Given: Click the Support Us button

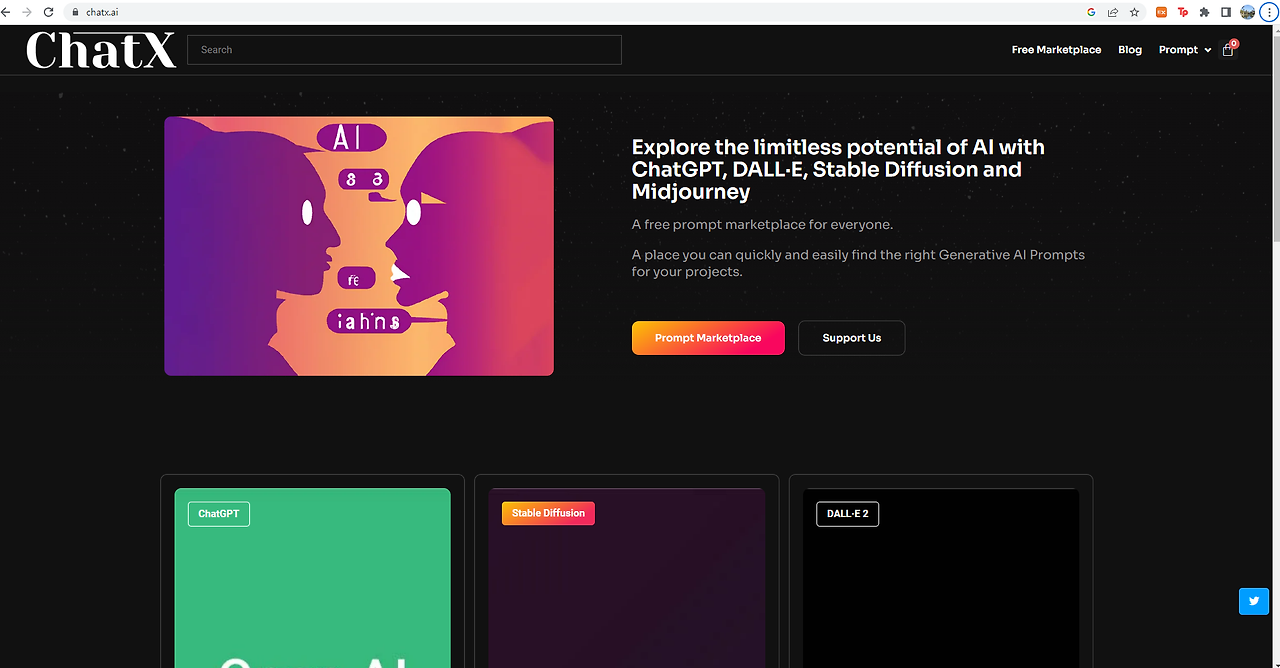Looking at the screenshot, I should [852, 338].
